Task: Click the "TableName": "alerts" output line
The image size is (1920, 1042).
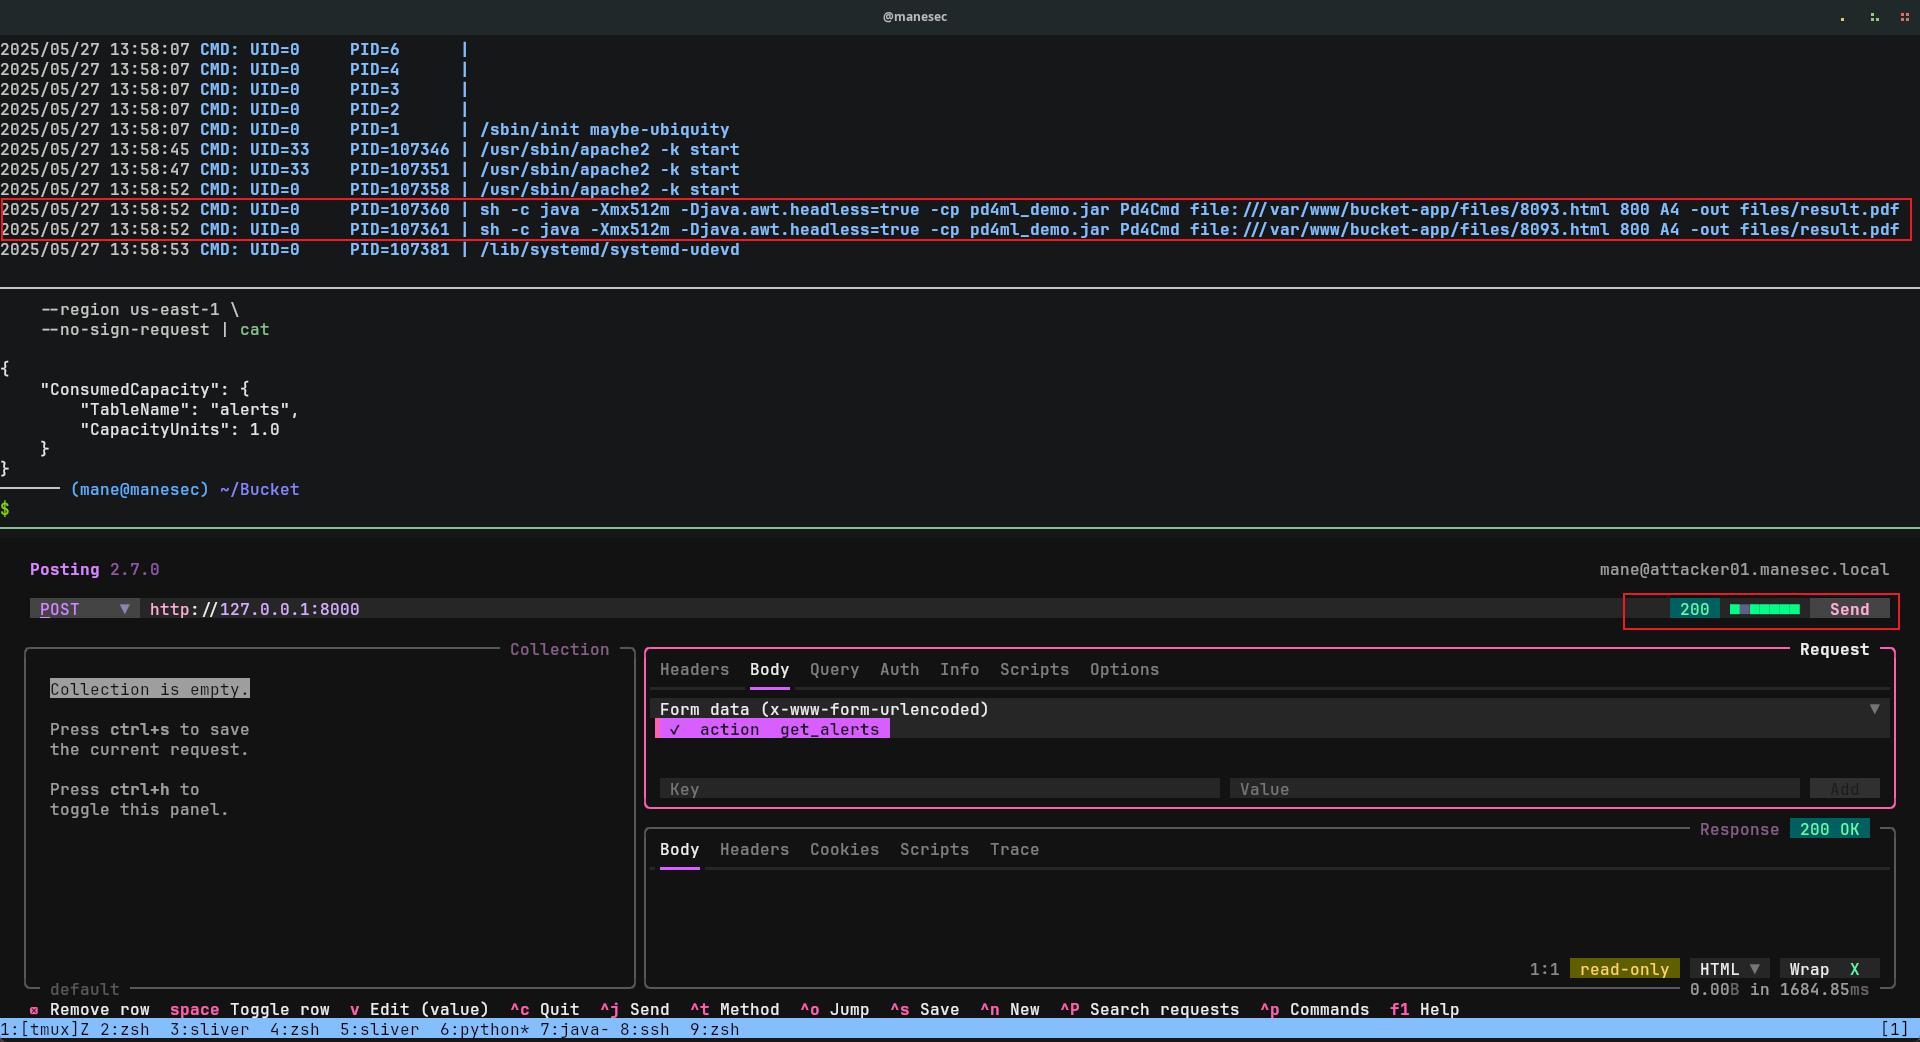Action: [x=189, y=409]
